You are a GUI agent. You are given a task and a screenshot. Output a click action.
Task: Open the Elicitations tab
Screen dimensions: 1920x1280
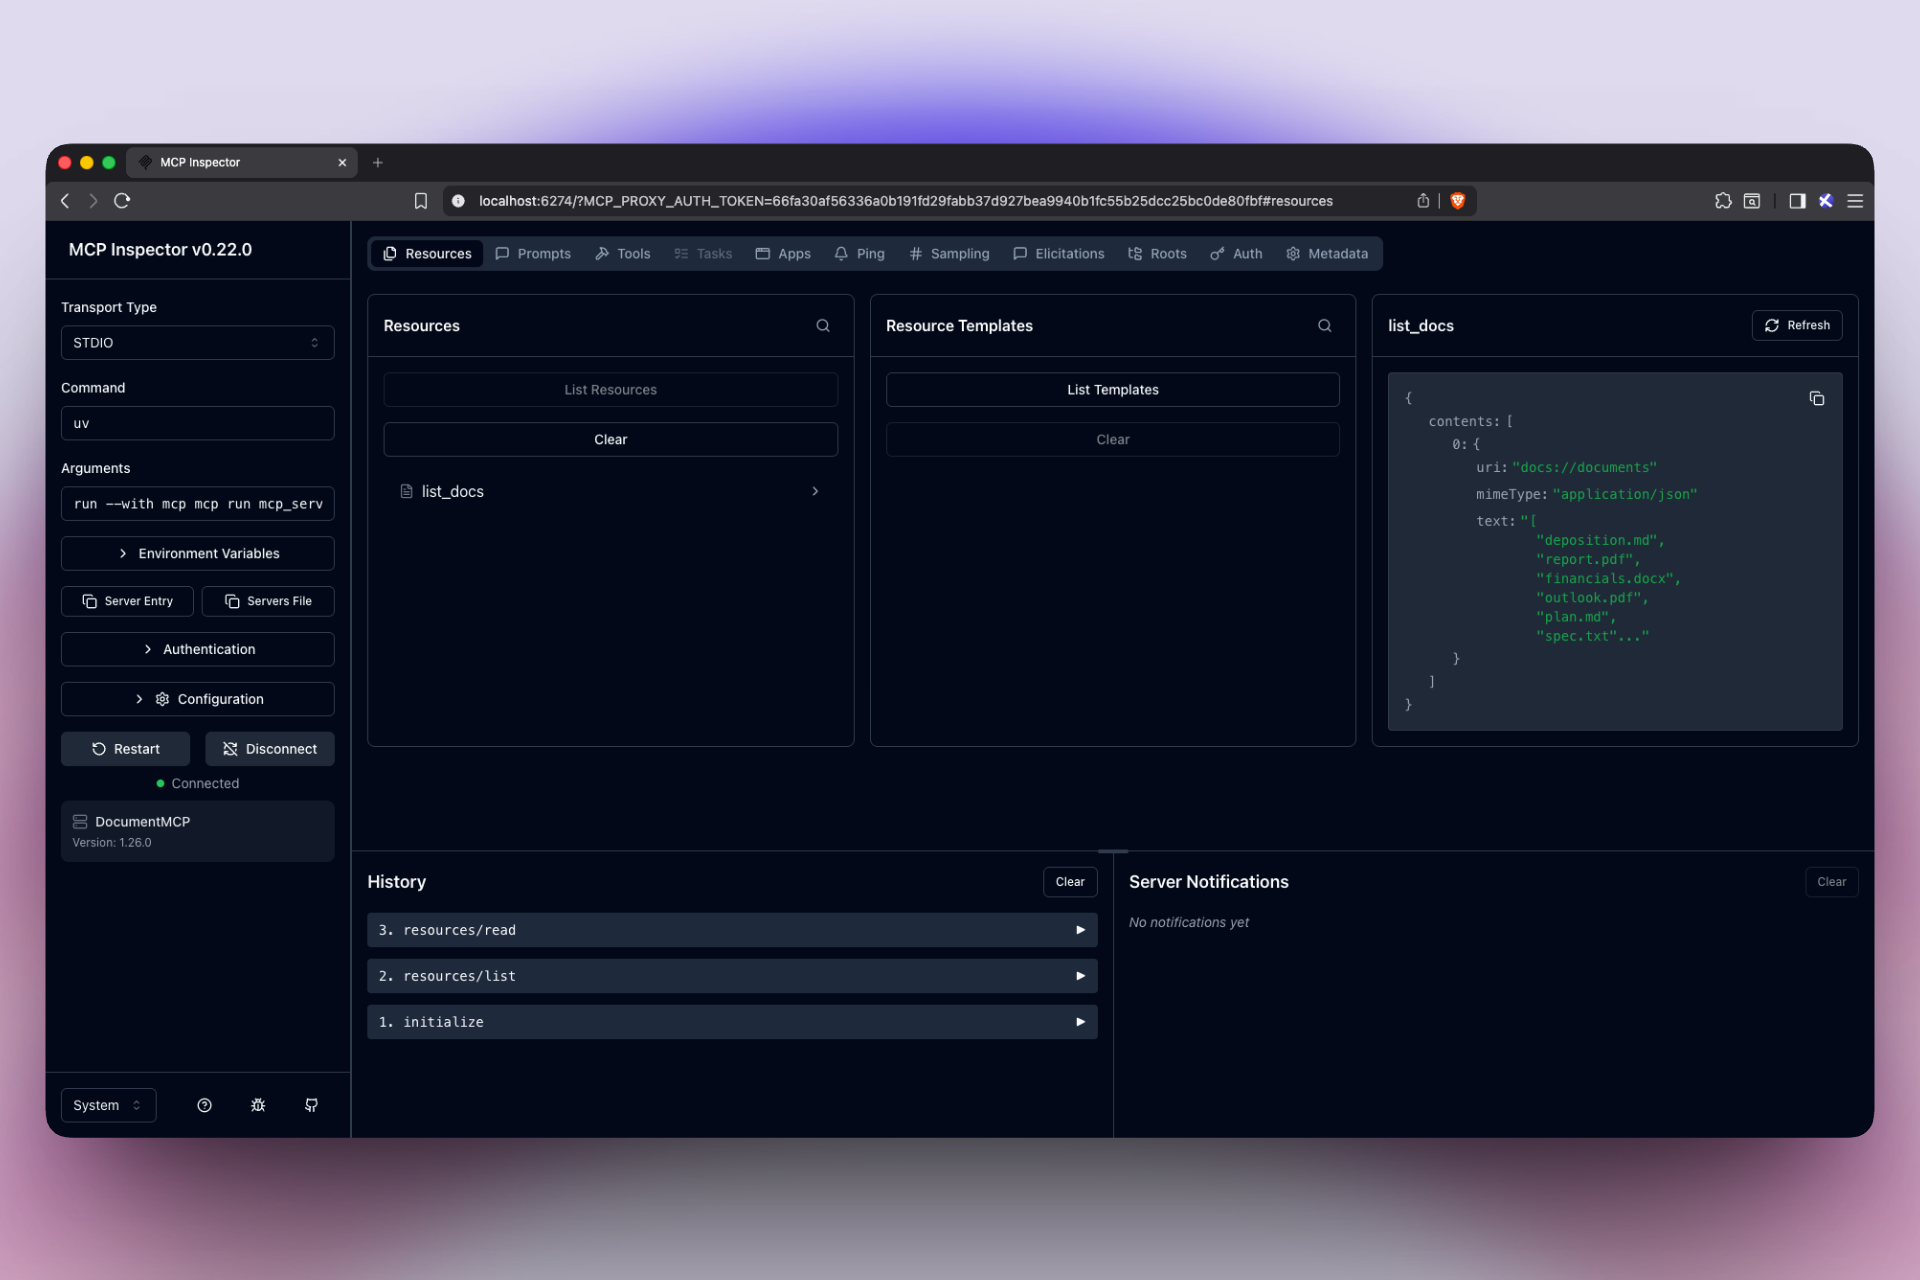(1059, 254)
